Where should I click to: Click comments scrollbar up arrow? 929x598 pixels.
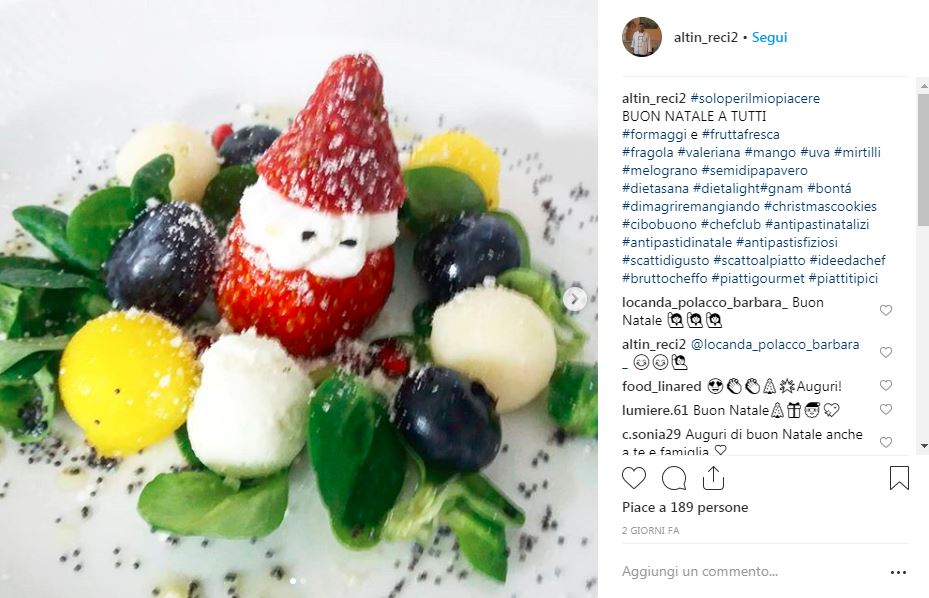(924, 86)
